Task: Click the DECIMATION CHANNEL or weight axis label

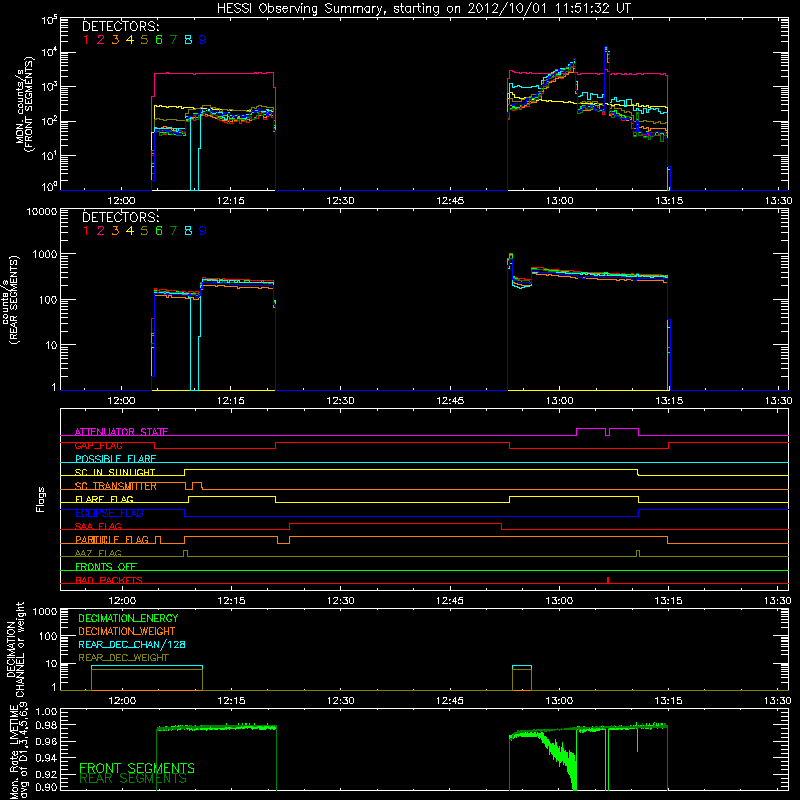Action: (15, 650)
